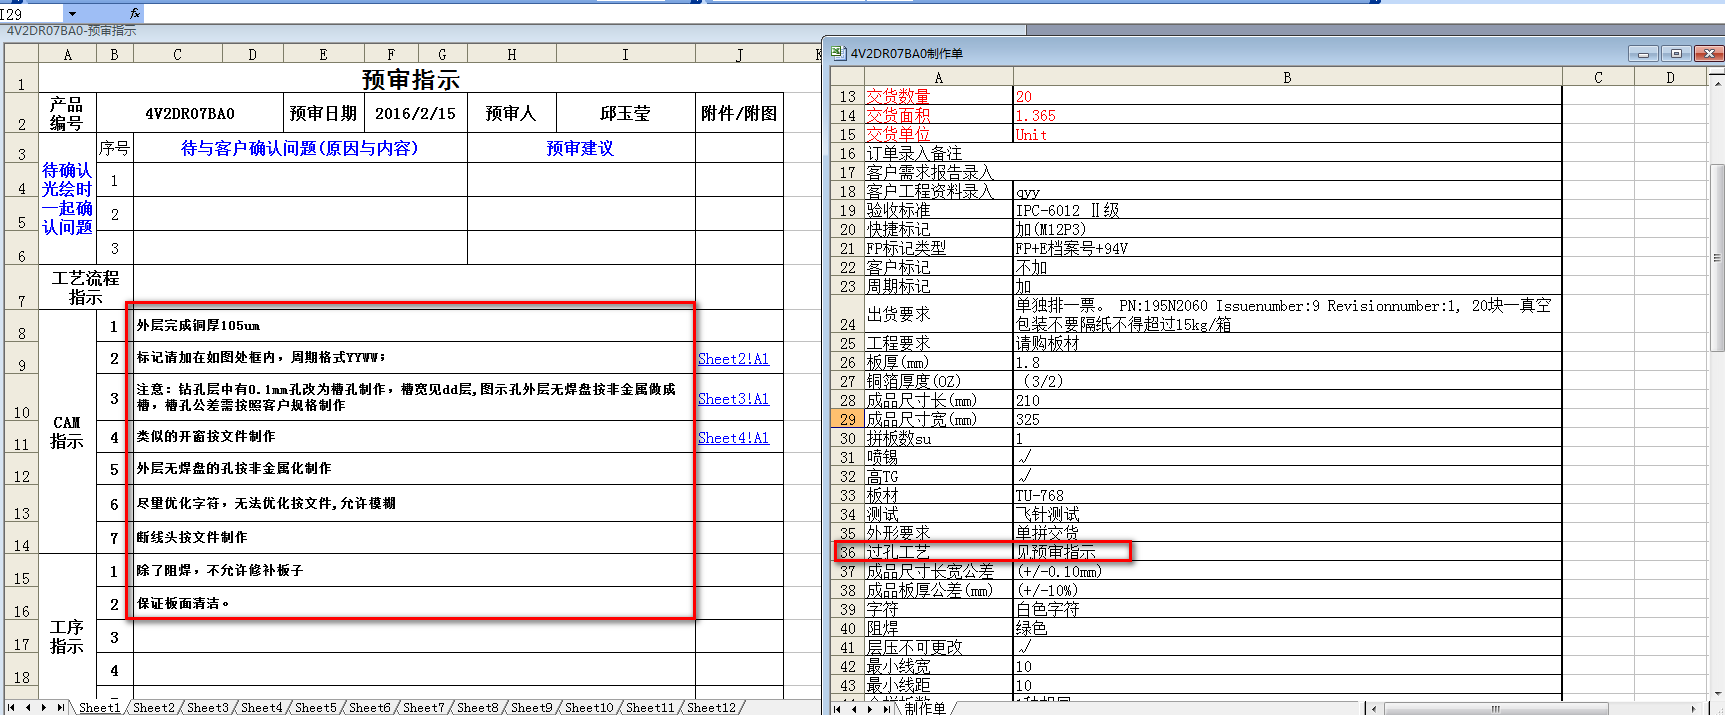Select column B header in 制作单 window
The width and height of the screenshot is (1725, 715).
[1287, 77]
